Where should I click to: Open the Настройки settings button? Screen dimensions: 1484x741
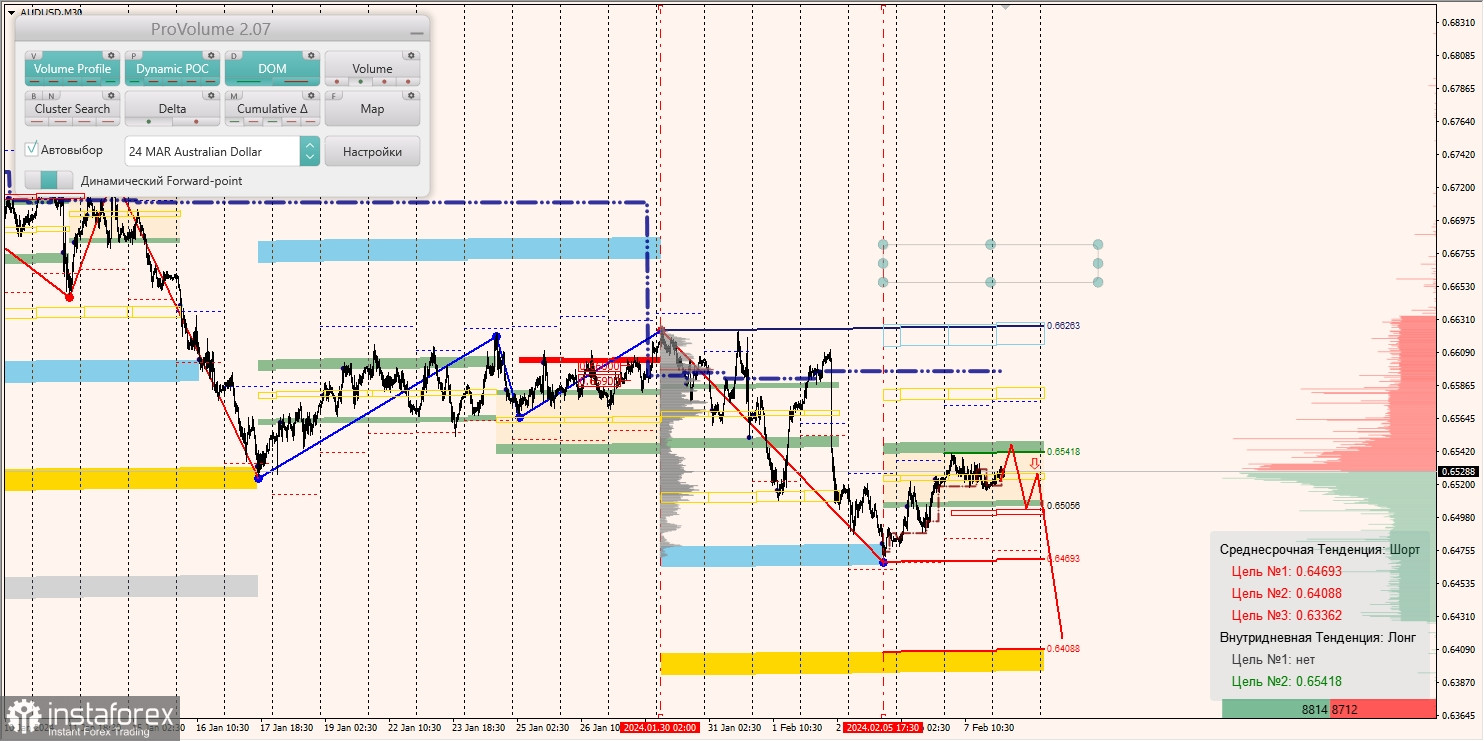[372, 151]
